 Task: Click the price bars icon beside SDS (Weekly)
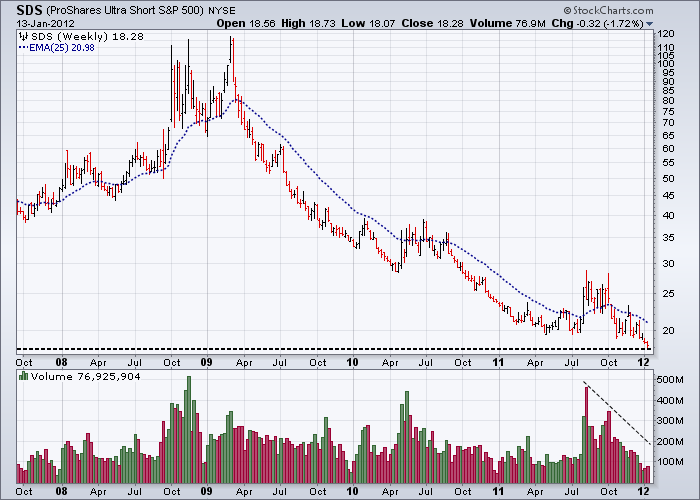coord(23,37)
